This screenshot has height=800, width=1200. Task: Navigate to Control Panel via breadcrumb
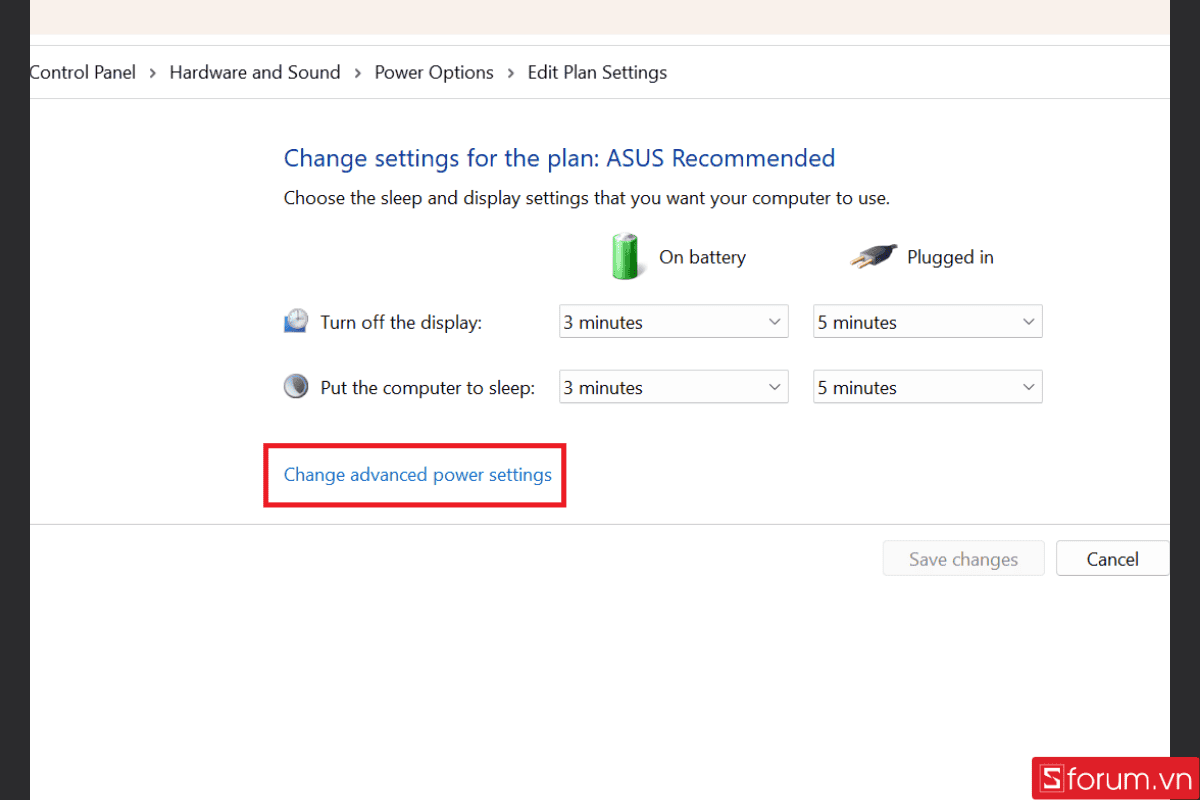click(82, 72)
